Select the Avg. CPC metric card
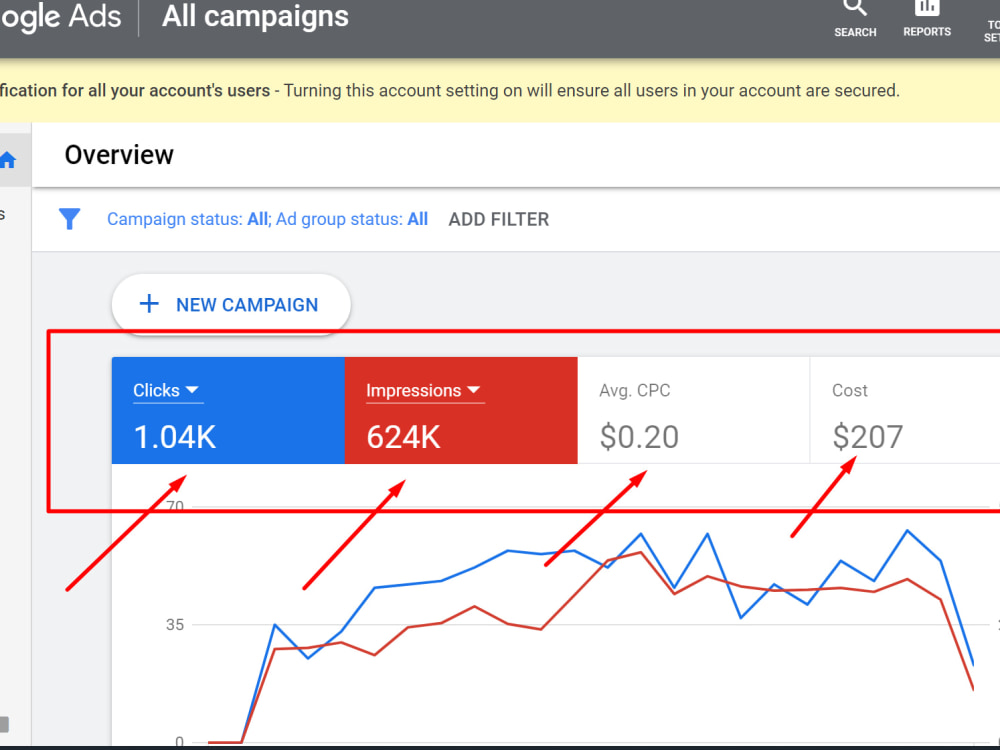This screenshot has height=750, width=1000. (x=693, y=410)
